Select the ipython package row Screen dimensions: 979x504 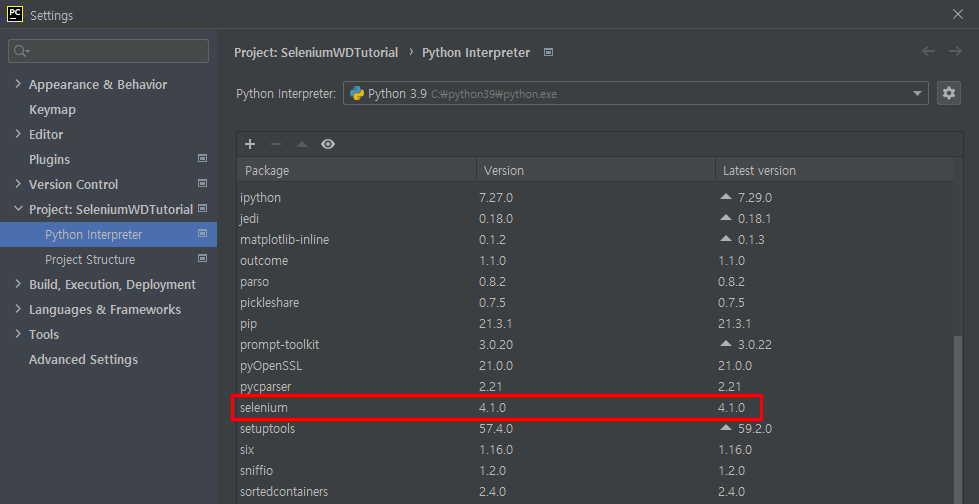coord(595,197)
